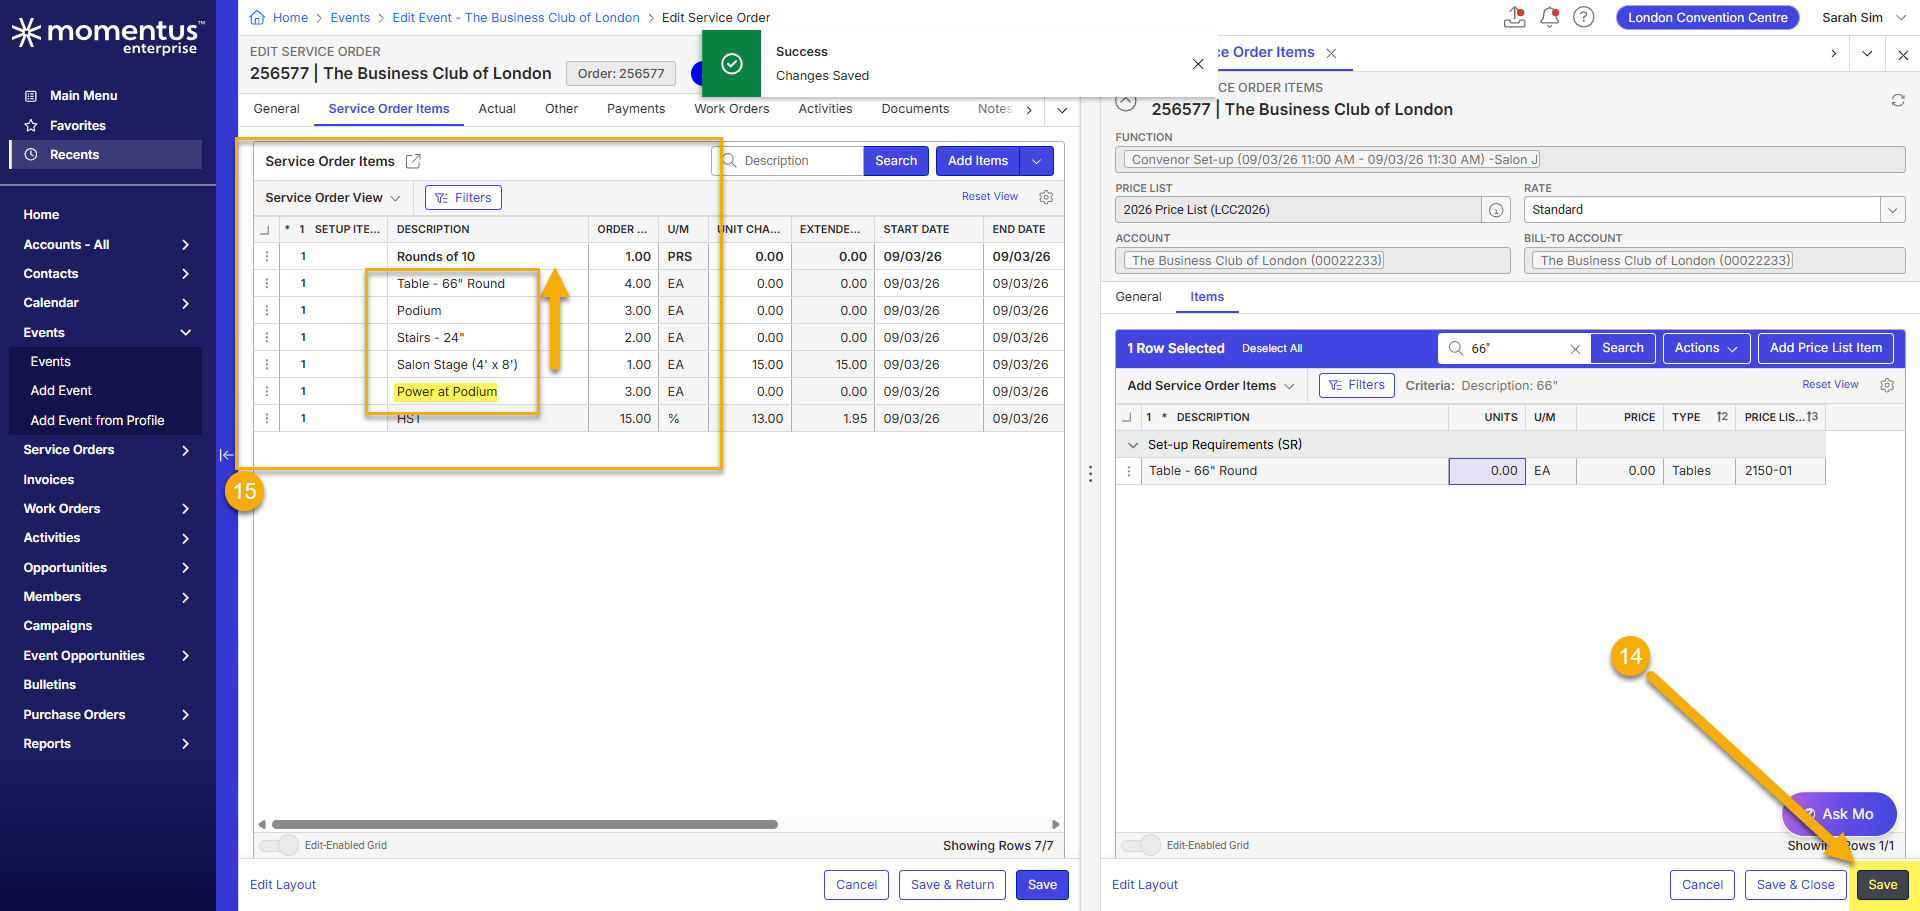Open row menu for Salon Stage row

(267, 365)
